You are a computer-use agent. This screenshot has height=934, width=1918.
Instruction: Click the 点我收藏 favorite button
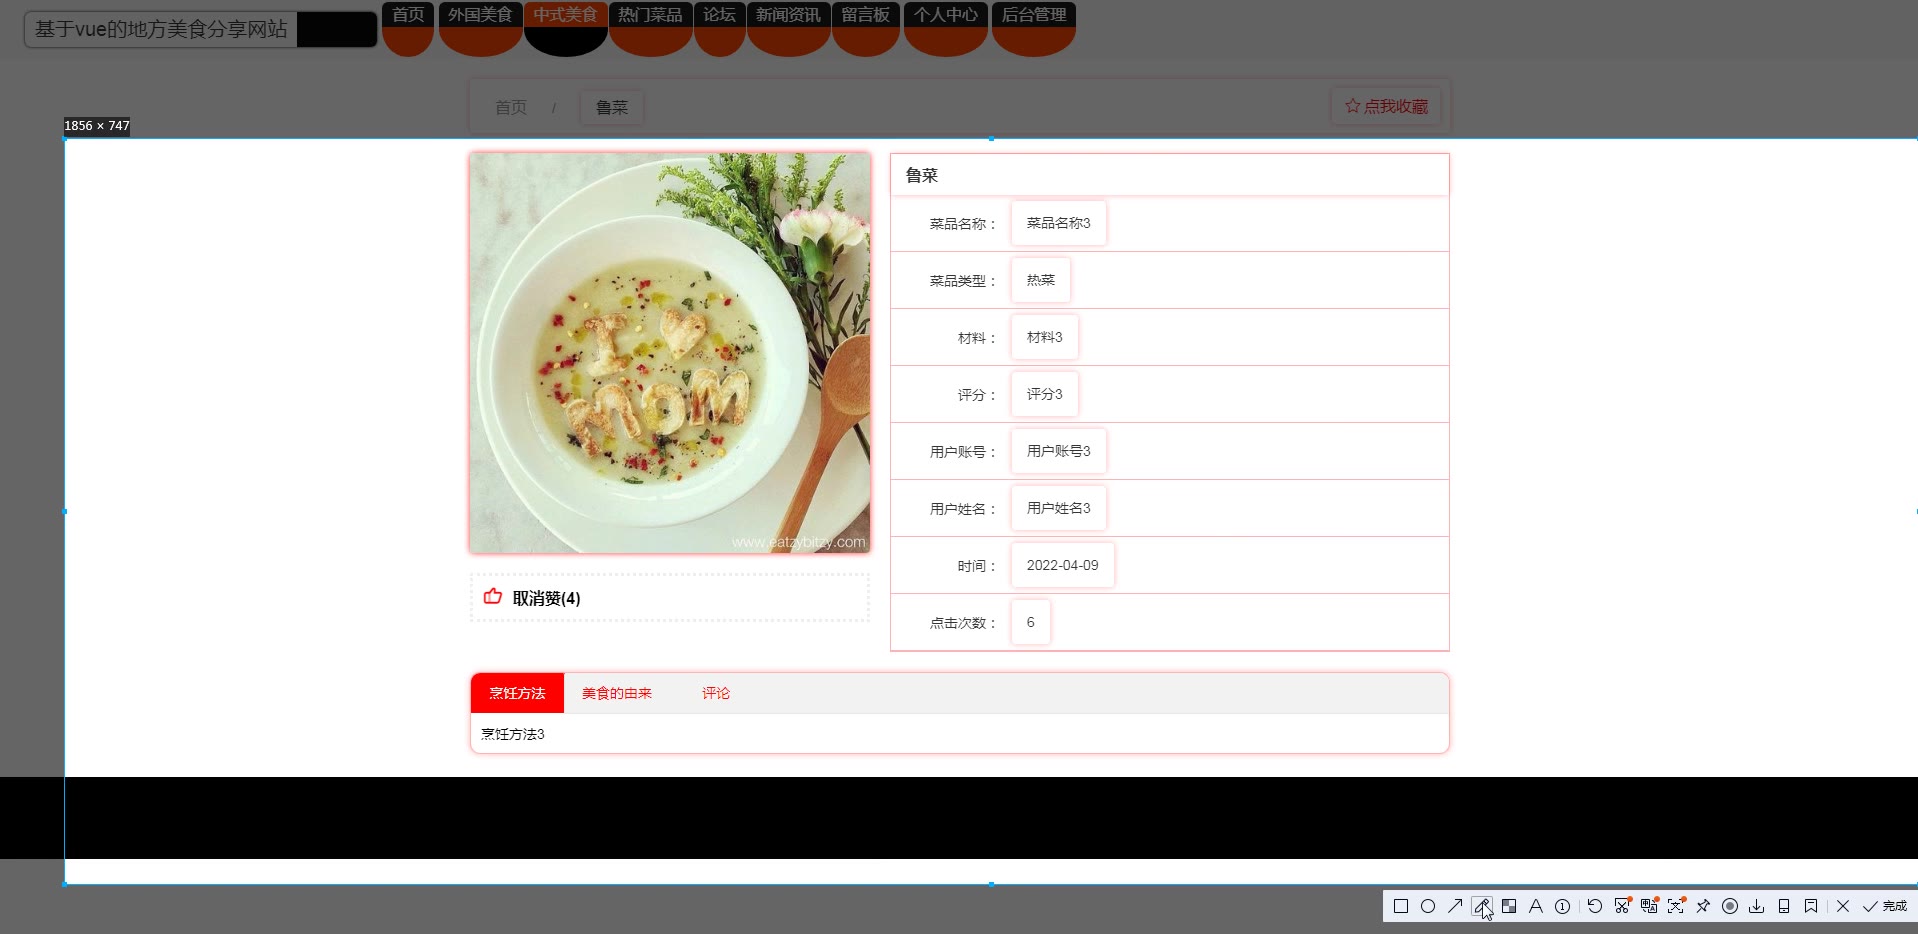pos(1386,106)
